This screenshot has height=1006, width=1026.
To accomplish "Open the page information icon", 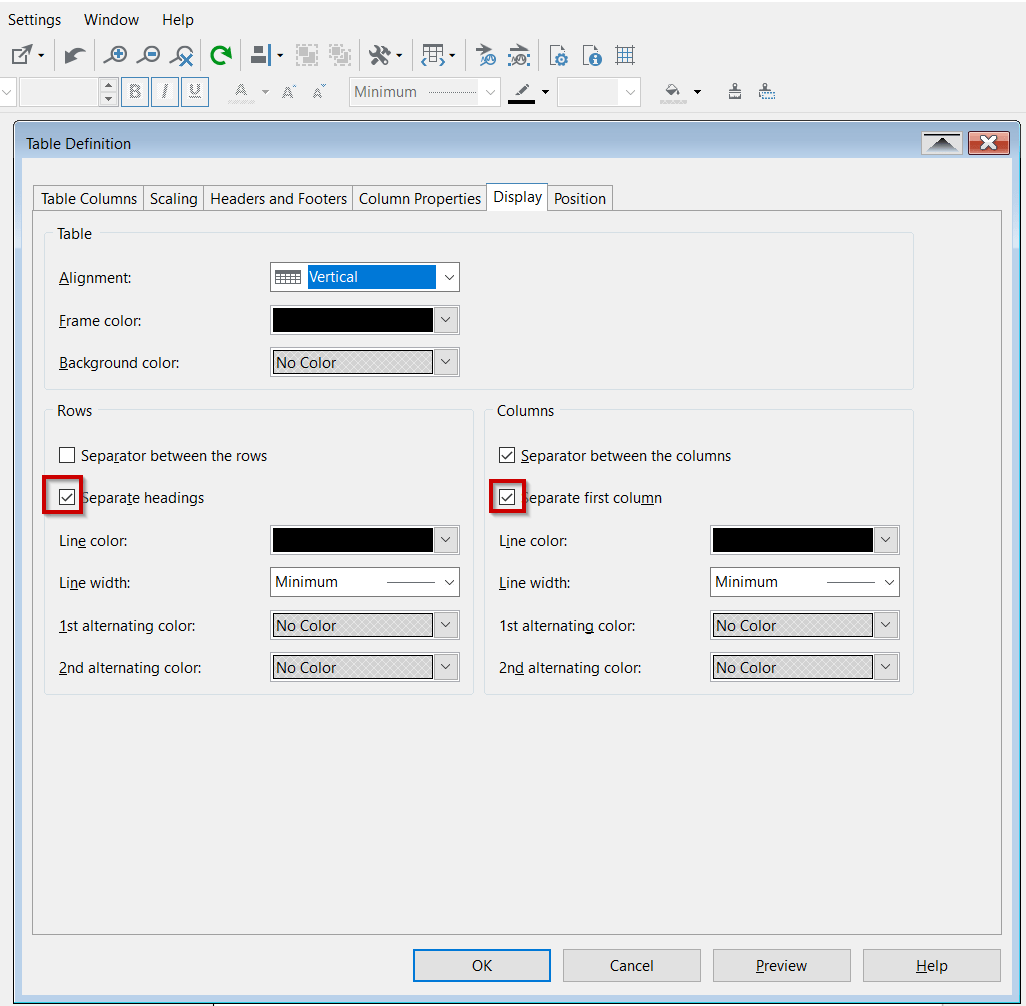I will (592, 55).
